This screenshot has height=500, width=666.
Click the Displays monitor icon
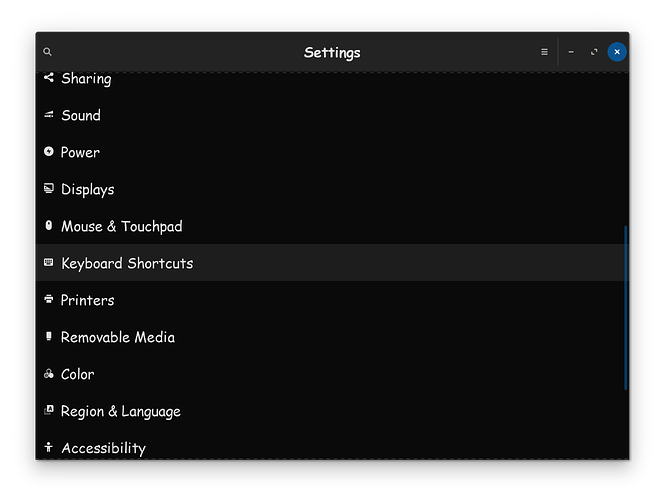click(49, 188)
